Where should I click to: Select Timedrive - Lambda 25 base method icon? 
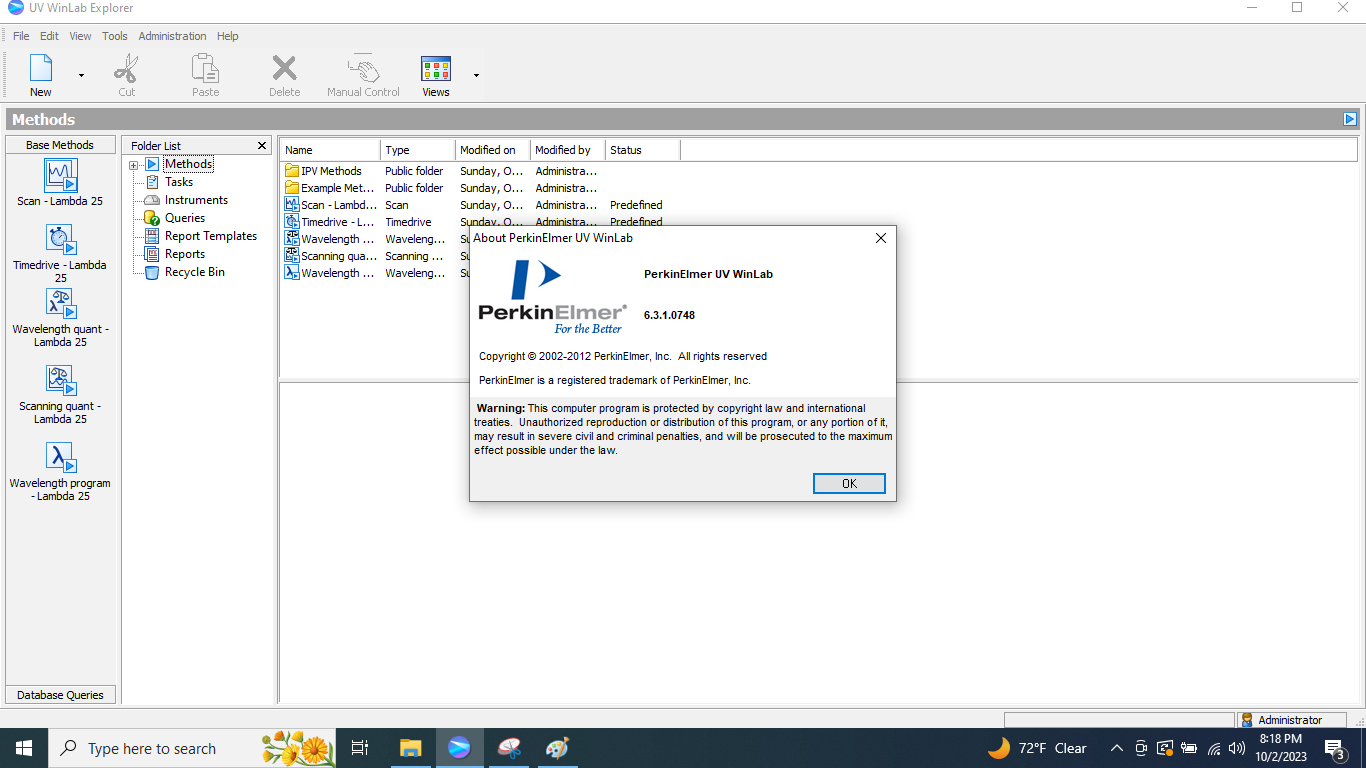61,240
